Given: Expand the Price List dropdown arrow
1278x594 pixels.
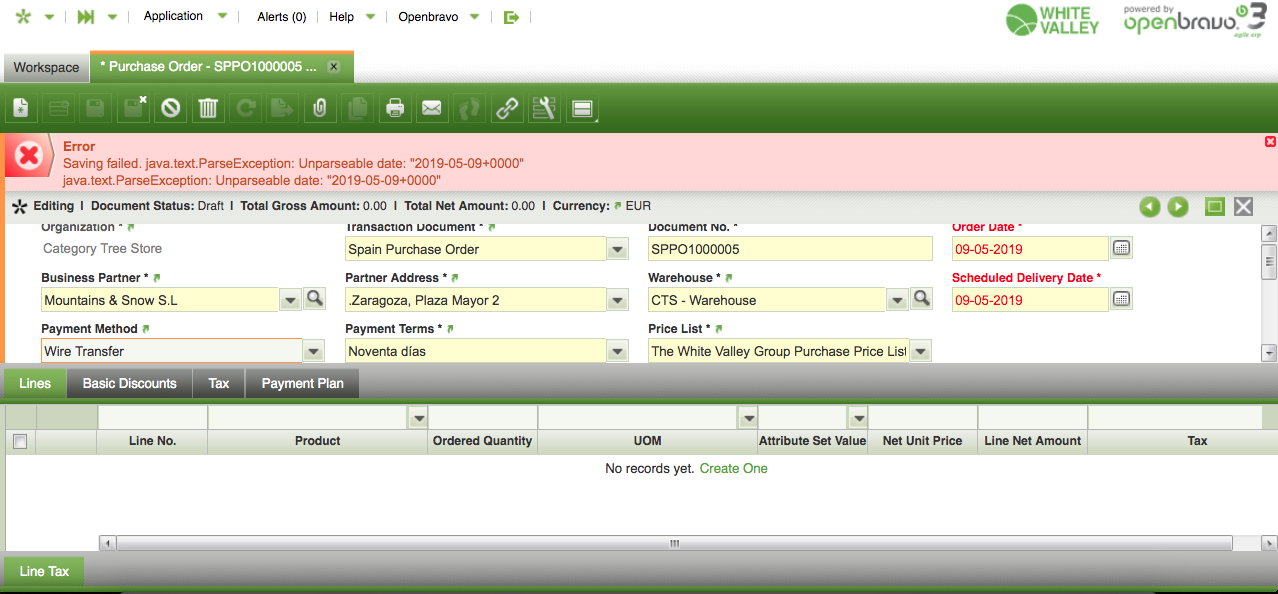Looking at the screenshot, I should pos(920,351).
